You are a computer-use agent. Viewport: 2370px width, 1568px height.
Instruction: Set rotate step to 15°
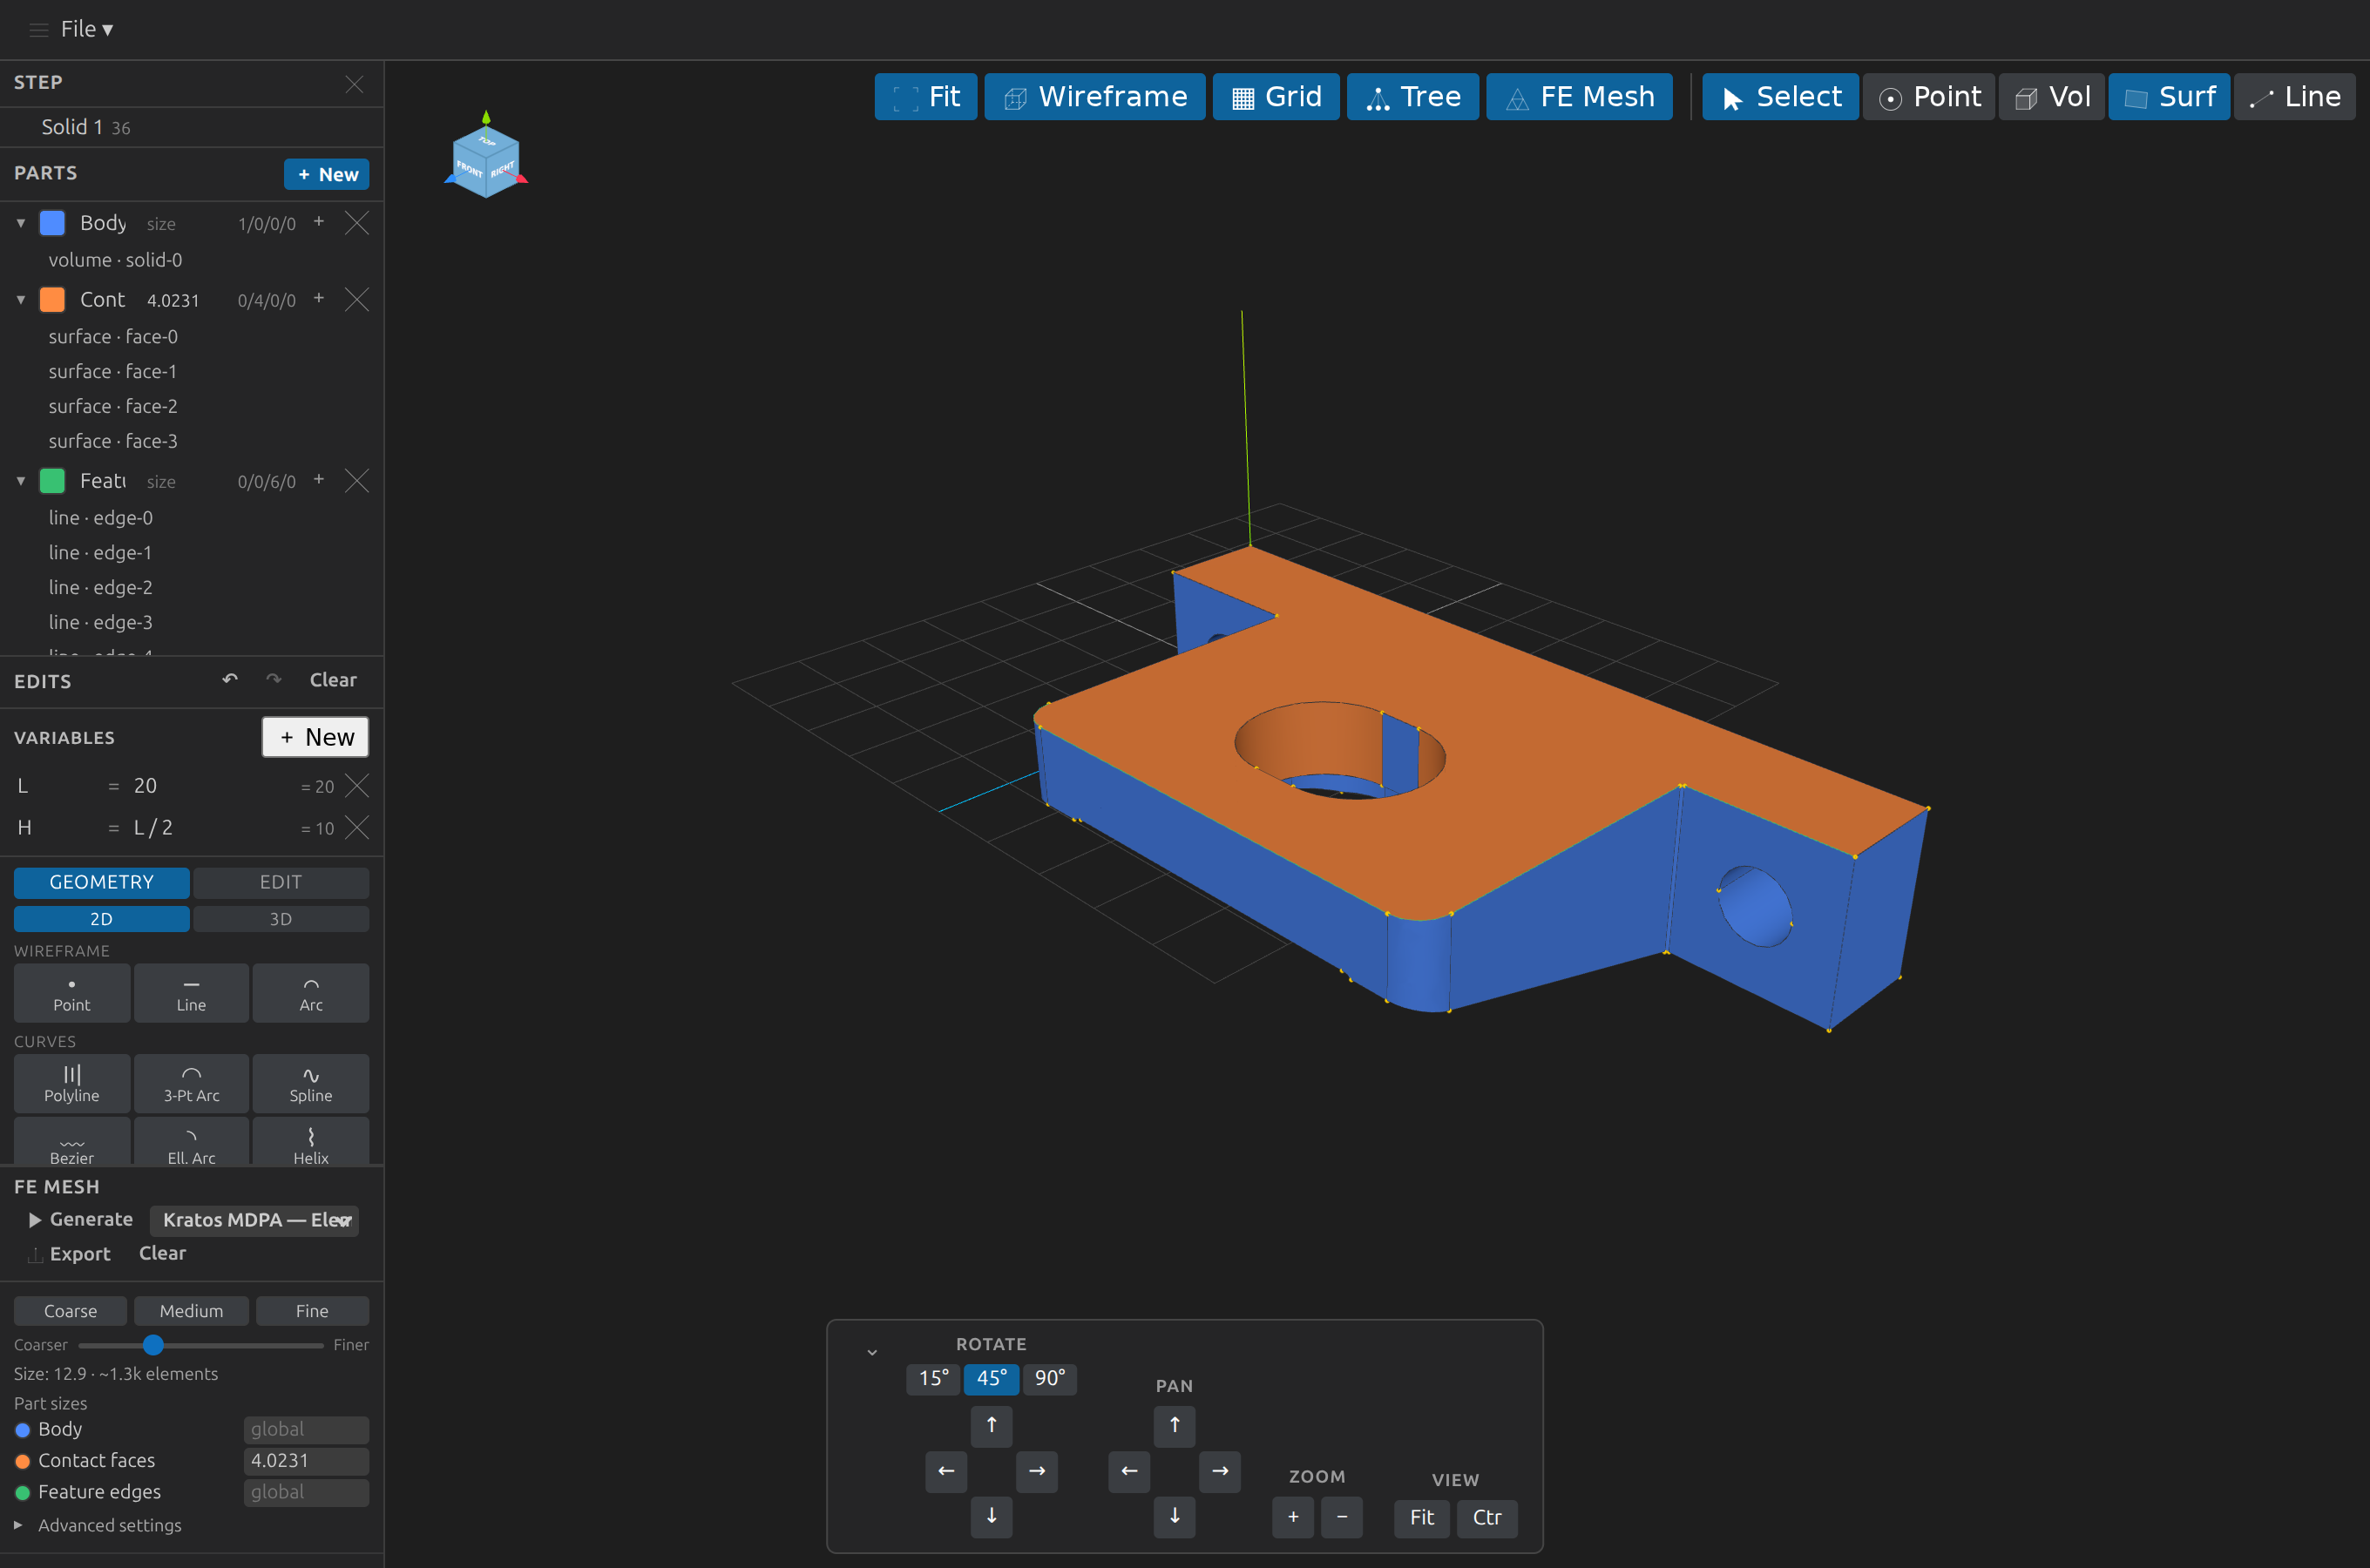point(933,1379)
